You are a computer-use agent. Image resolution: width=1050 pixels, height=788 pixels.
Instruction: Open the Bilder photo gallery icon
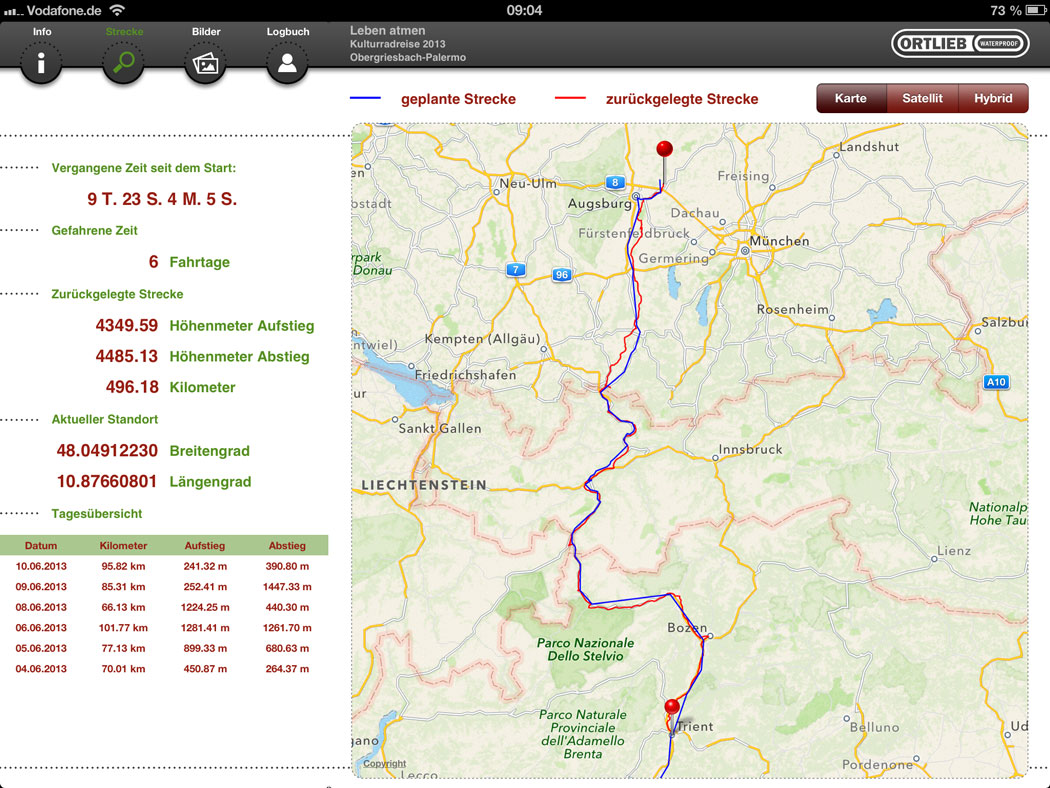[x=205, y=64]
